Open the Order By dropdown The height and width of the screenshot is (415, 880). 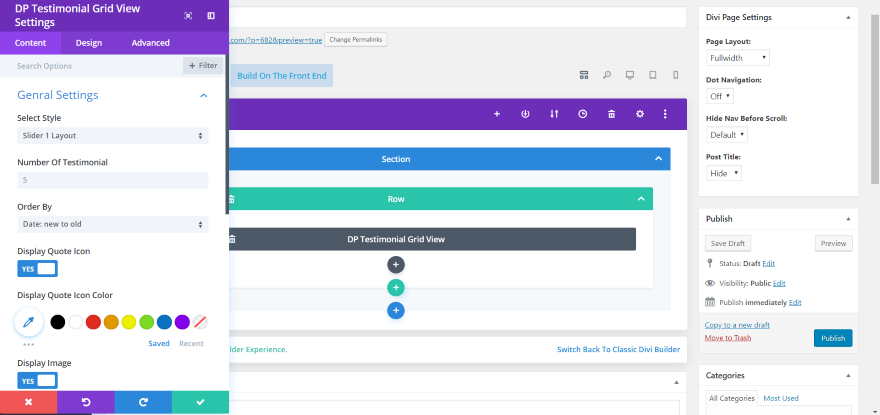[113, 224]
